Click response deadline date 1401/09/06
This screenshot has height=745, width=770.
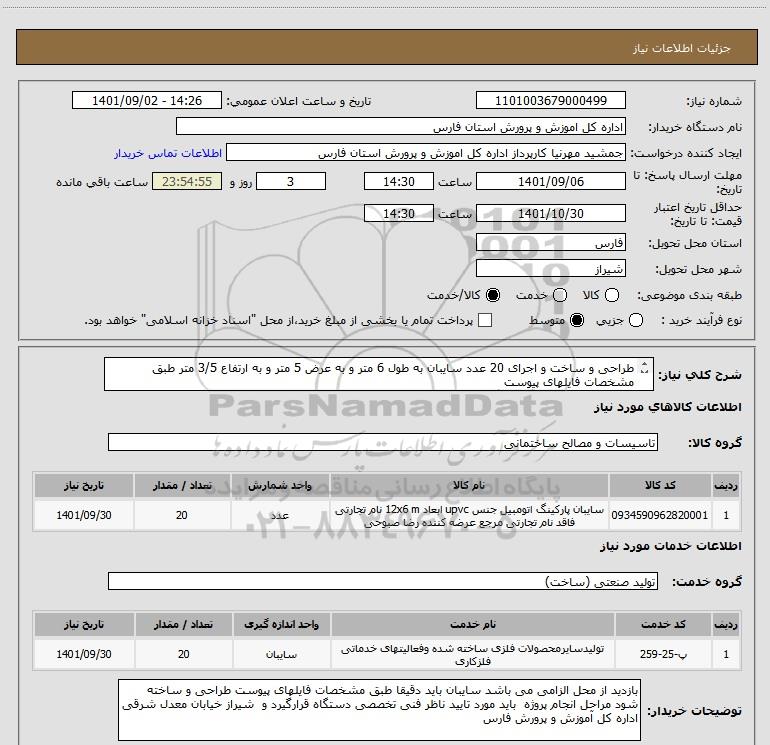pos(550,181)
